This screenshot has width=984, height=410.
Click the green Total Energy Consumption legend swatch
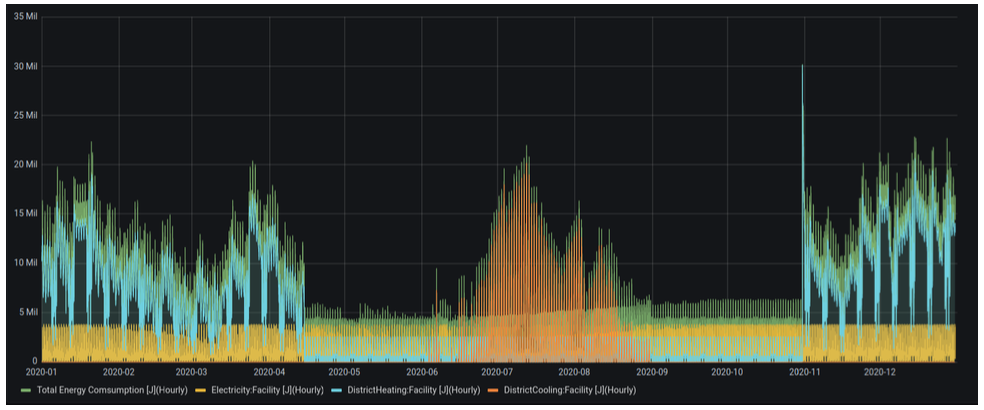click(28, 391)
